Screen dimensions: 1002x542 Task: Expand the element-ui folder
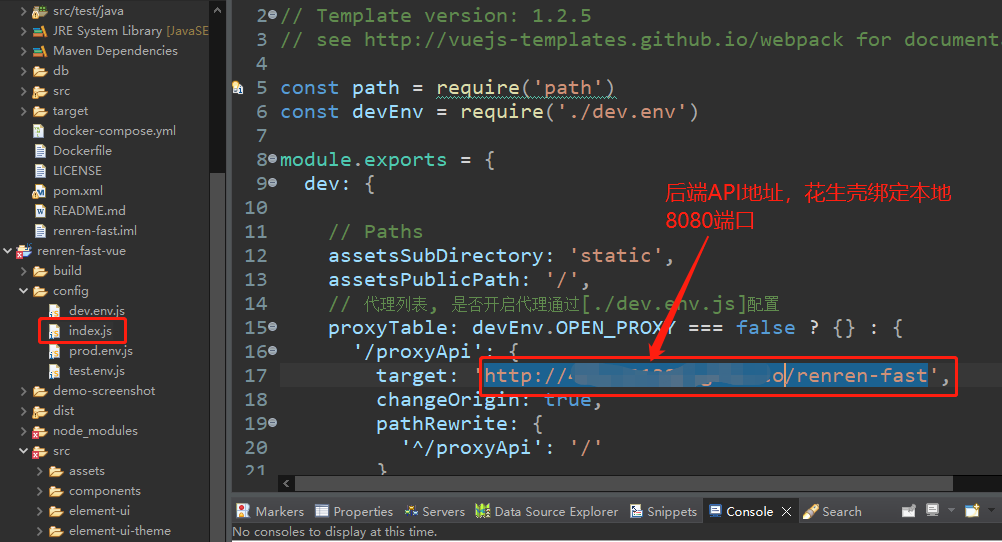(x=40, y=511)
